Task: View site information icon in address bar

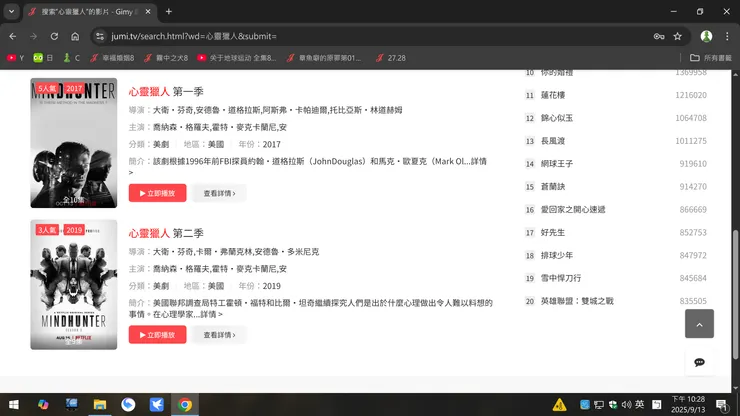Action: point(99,36)
